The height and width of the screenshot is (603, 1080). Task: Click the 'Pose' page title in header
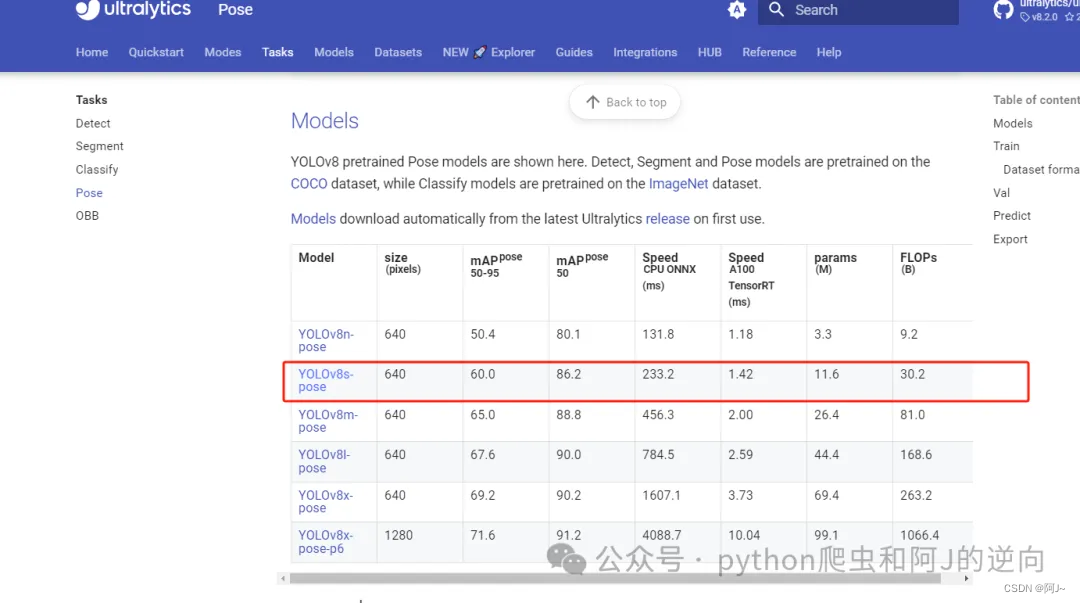tap(235, 10)
